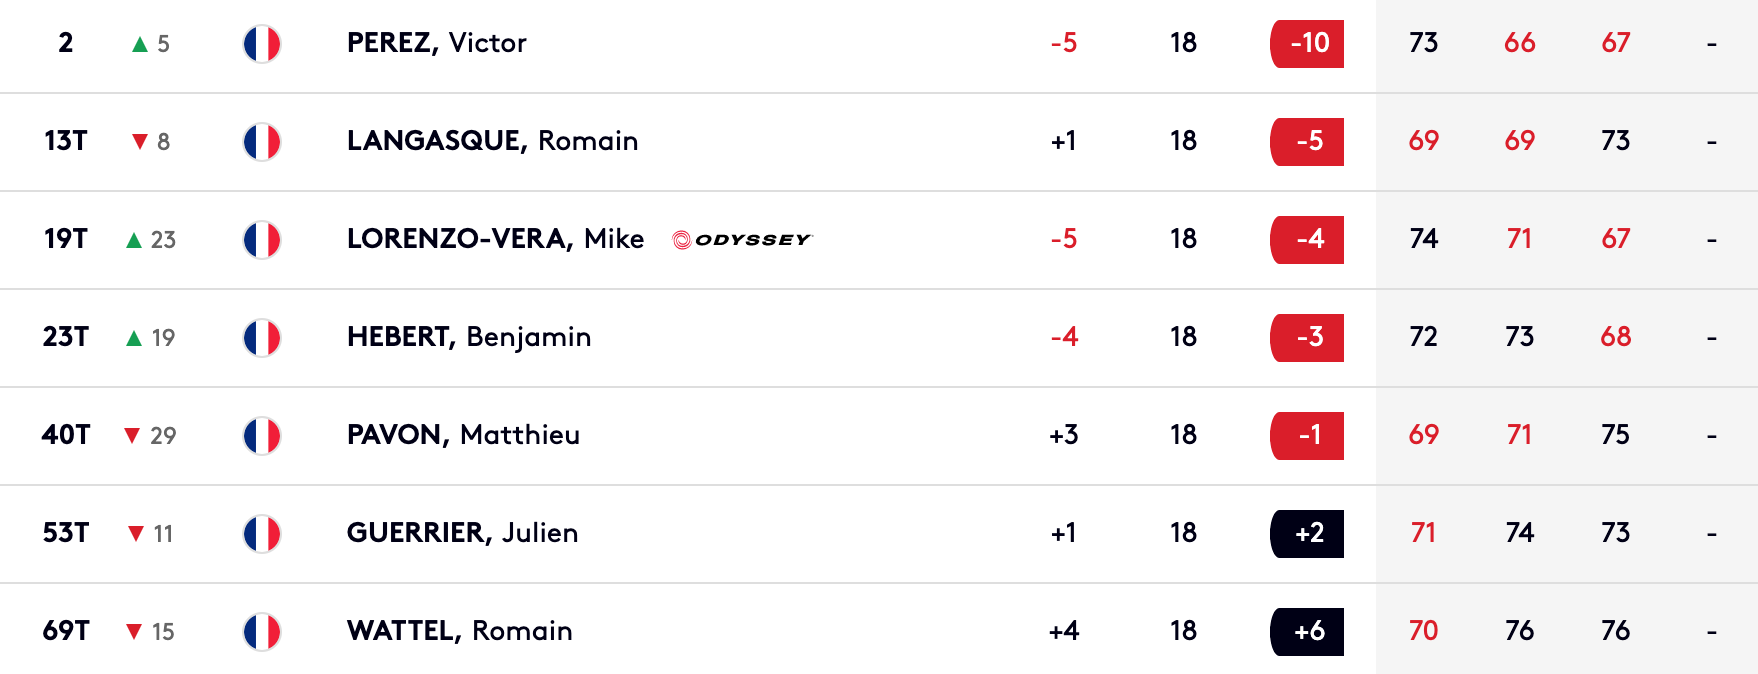Click the French flag next to Romain Langasque
Screen dimensions: 1758x674
coord(262,142)
